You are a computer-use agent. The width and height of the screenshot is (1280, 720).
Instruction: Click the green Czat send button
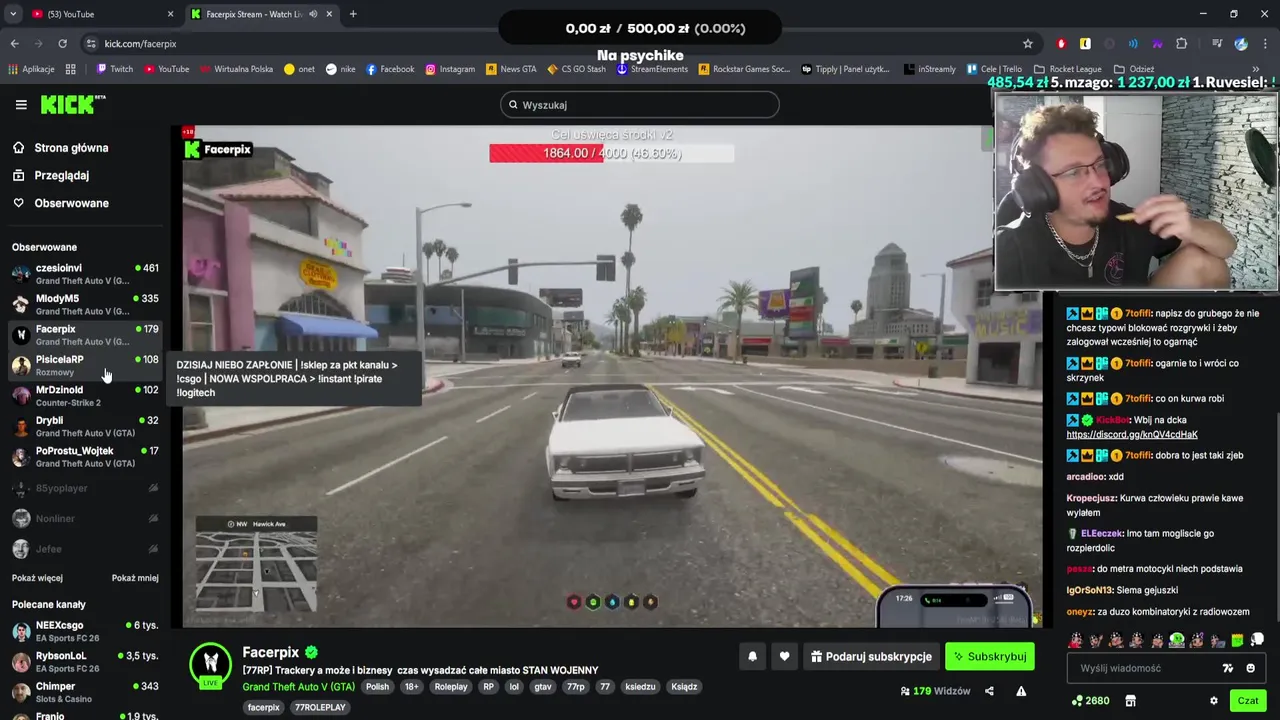1247,701
